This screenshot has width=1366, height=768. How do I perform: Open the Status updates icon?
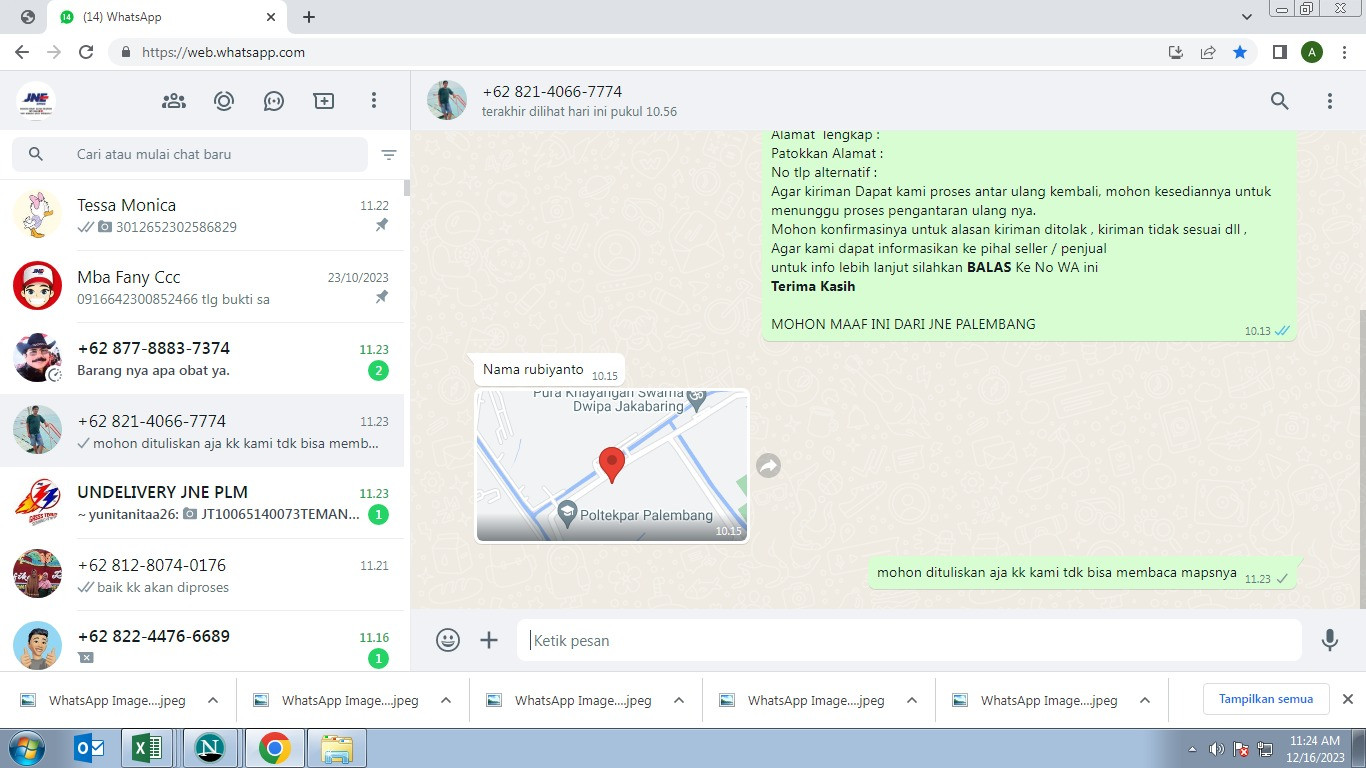tap(224, 100)
